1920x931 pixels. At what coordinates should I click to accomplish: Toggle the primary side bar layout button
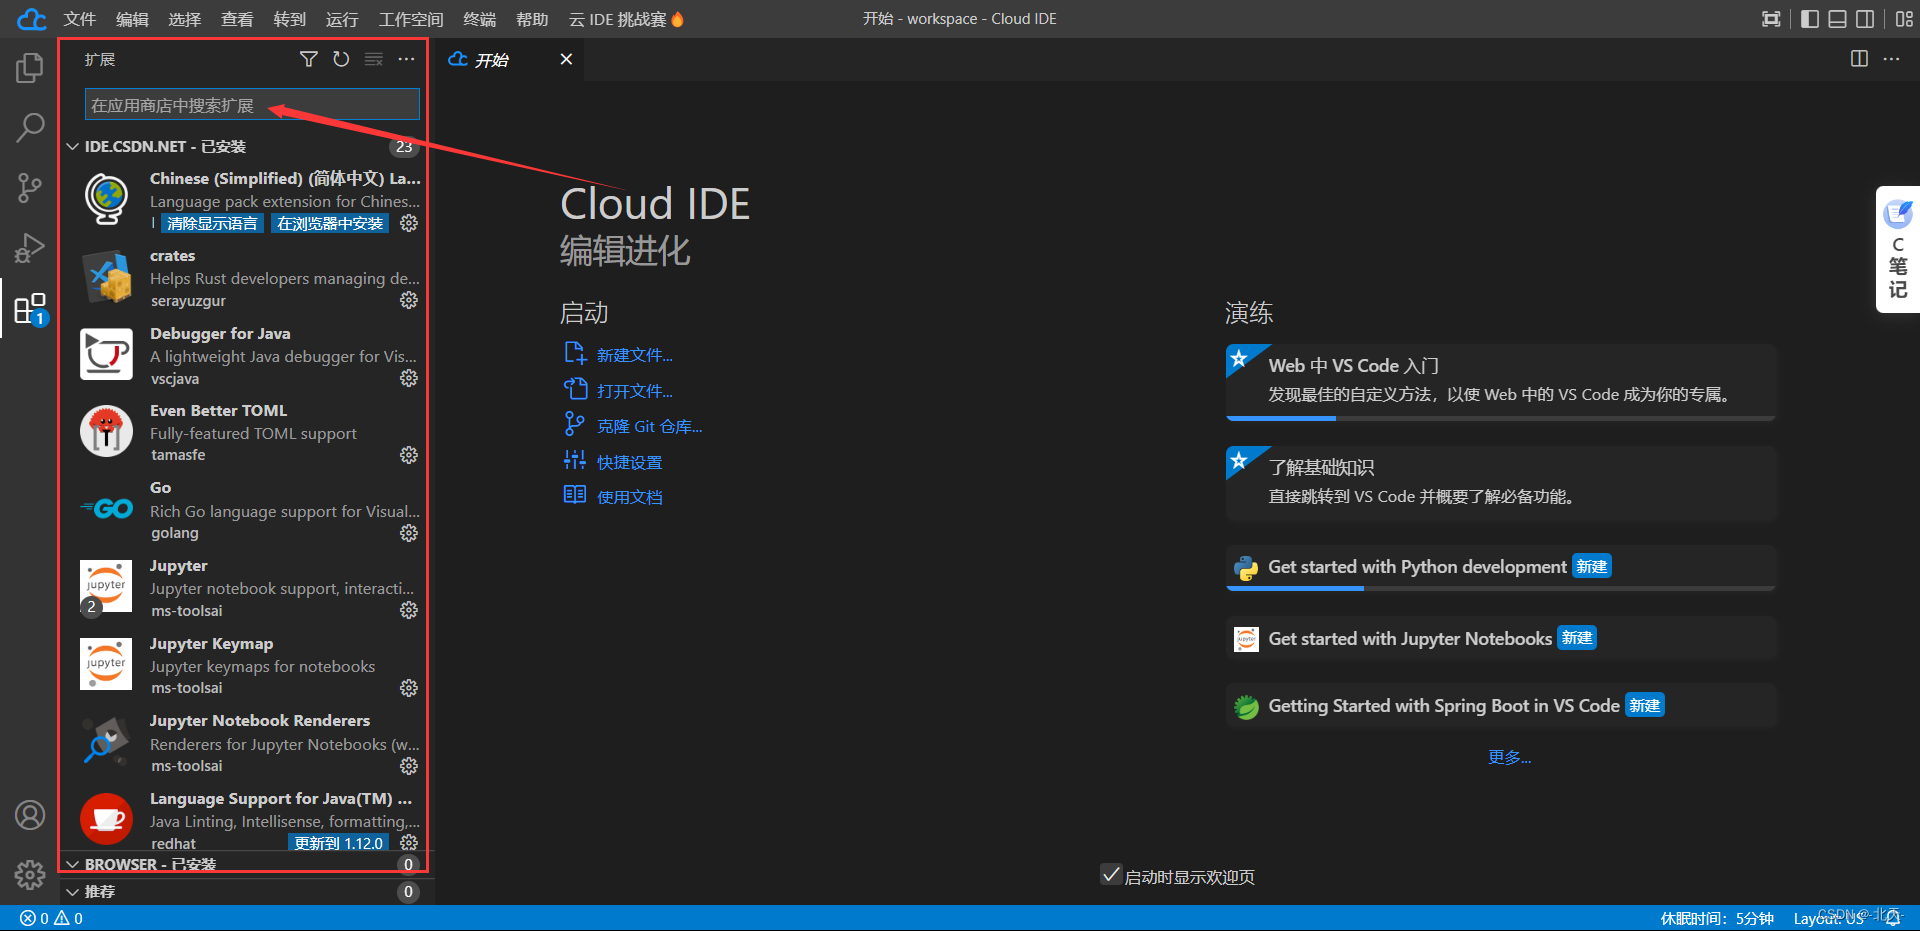1810,19
